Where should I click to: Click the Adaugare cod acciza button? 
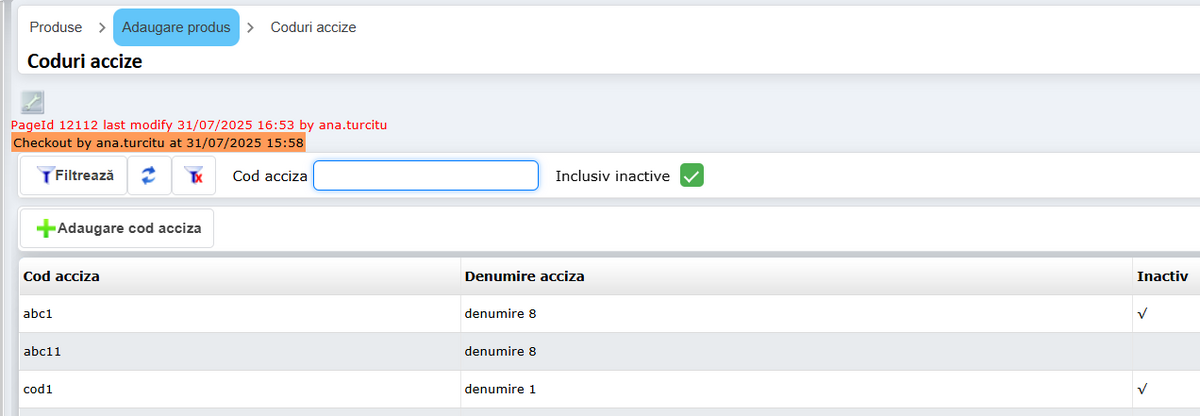click(117, 228)
